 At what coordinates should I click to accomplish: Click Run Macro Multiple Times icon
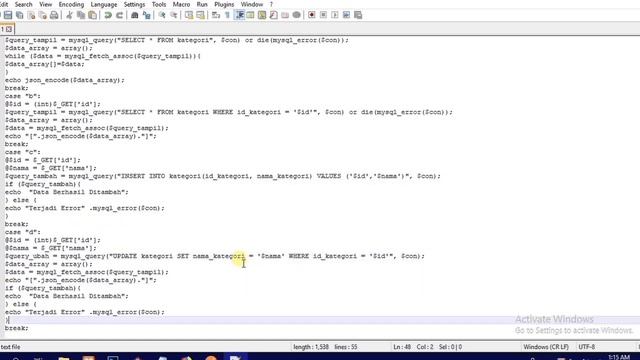click(x=346, y=15)
